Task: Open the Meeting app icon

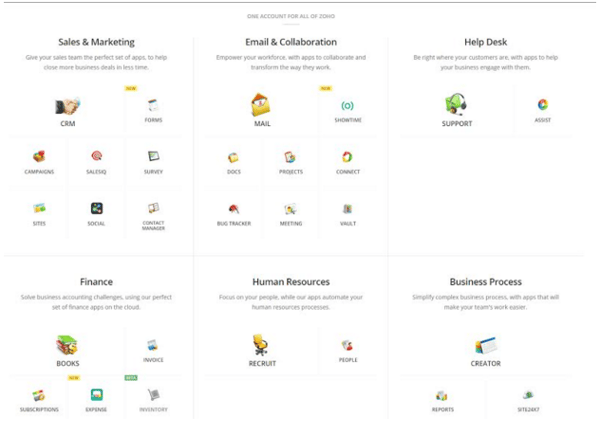Action: click(x=290, y=209)
